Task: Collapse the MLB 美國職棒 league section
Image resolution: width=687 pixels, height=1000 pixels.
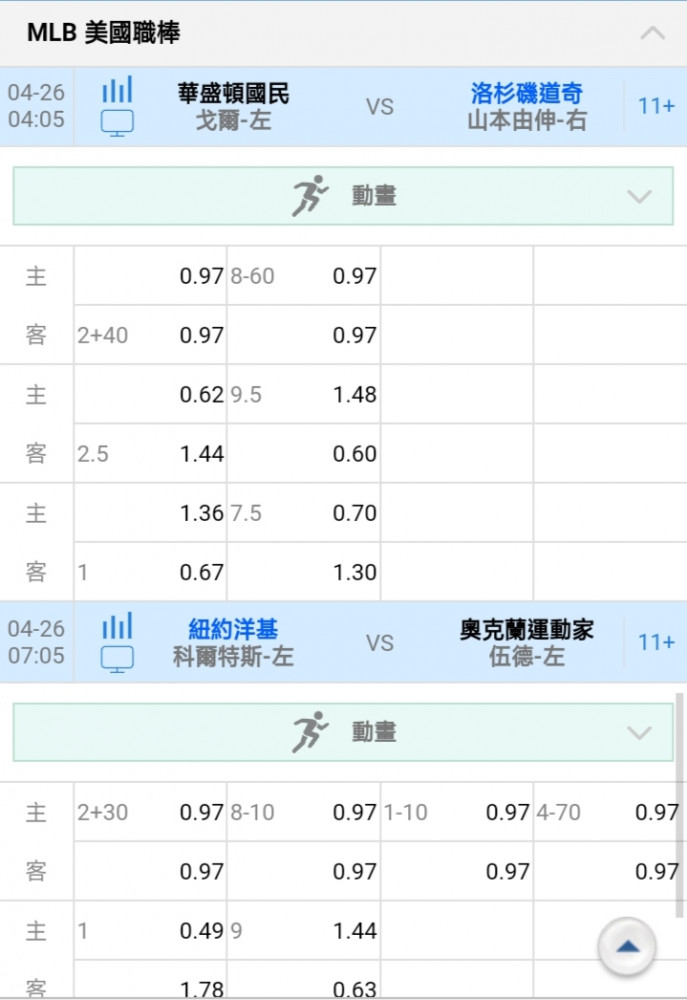Action: (653, 33)
